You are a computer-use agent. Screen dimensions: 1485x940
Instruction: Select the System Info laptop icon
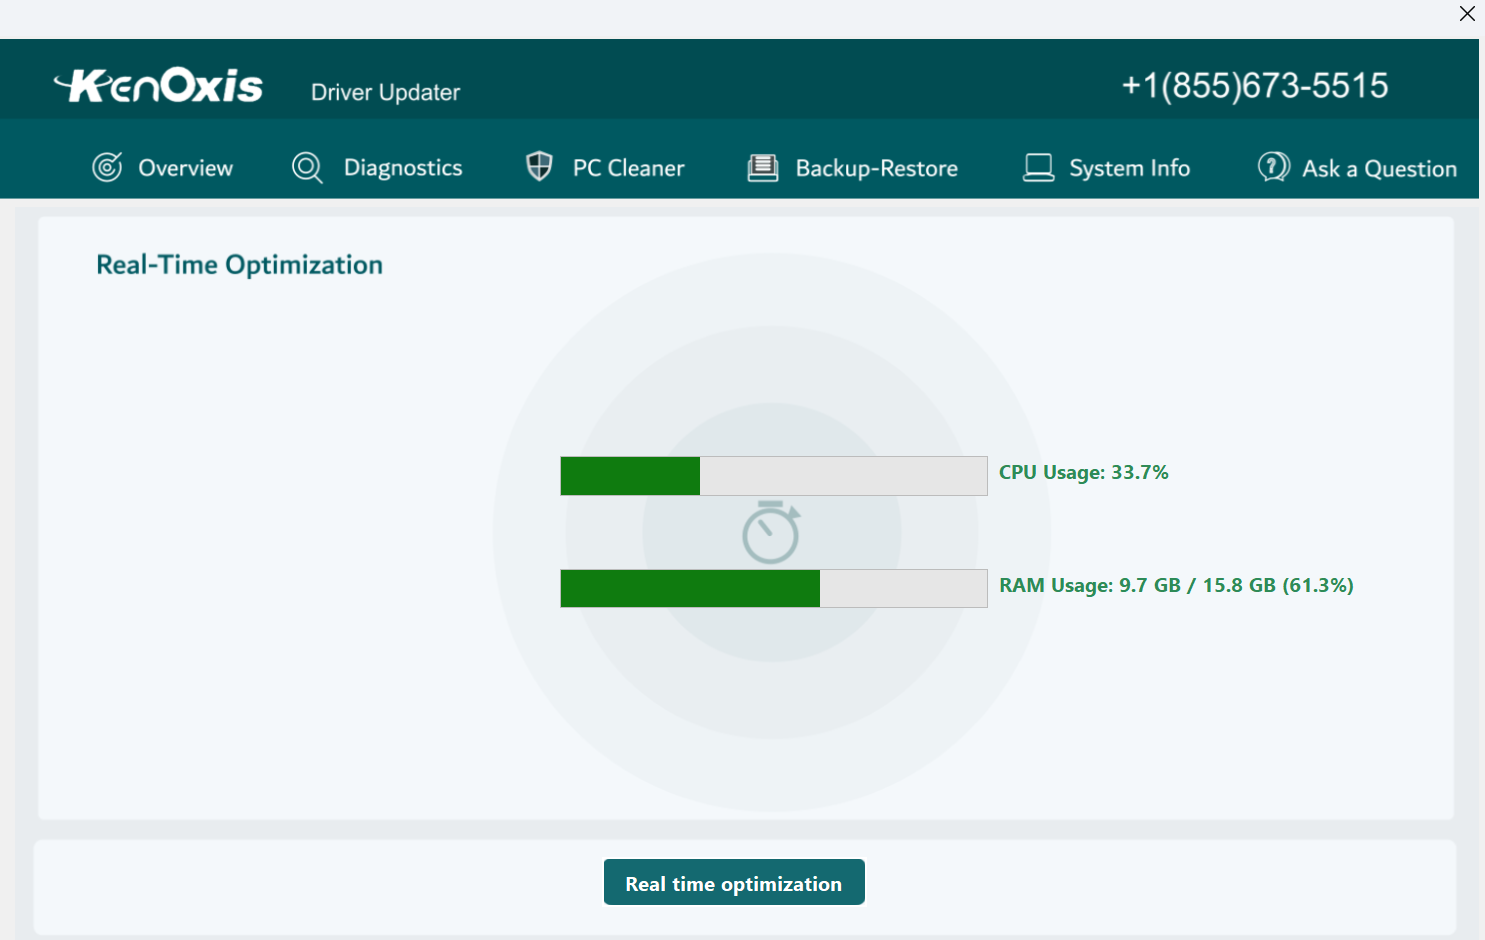1039,167
